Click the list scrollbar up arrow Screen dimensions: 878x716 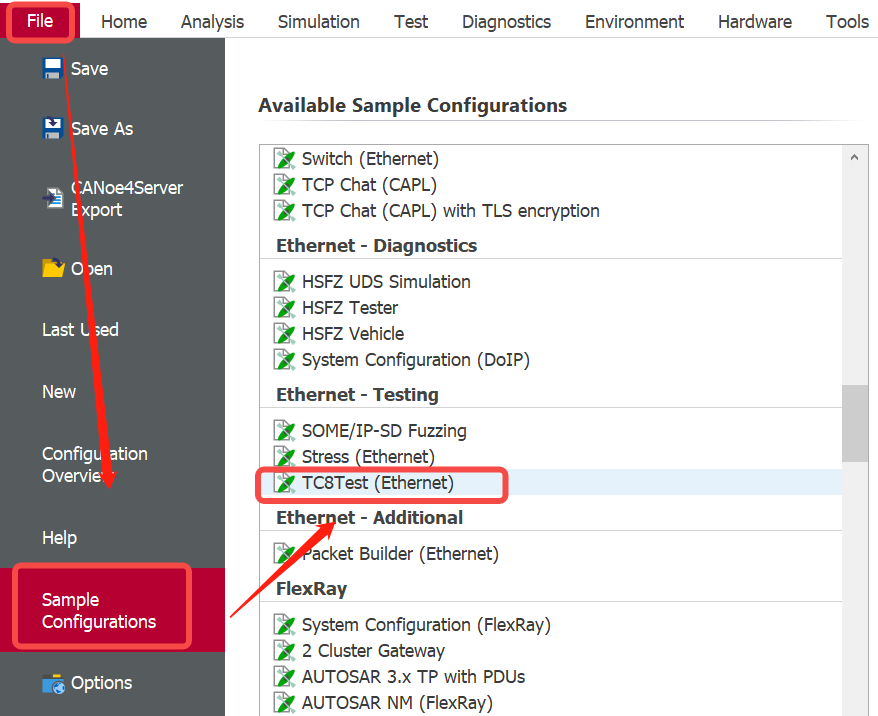(x=854, y=157)
